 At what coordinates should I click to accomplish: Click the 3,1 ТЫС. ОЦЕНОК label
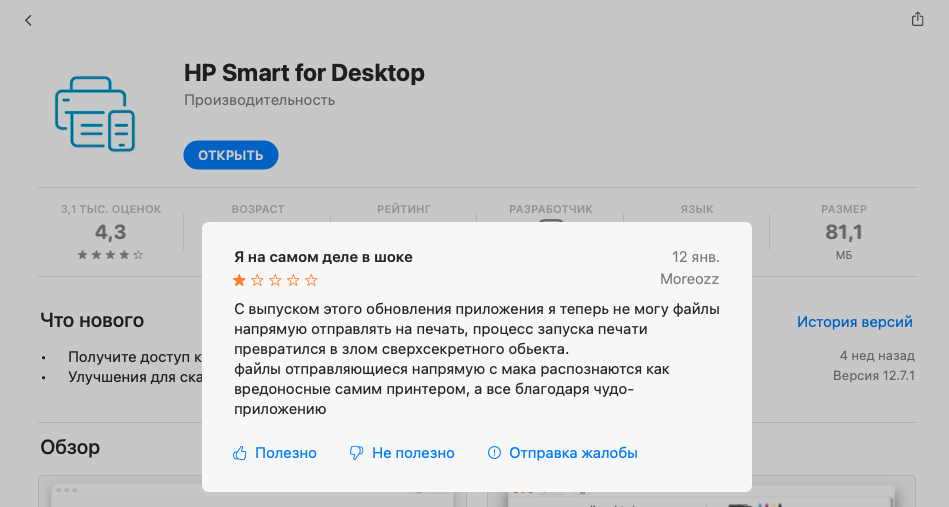(111, 209)
